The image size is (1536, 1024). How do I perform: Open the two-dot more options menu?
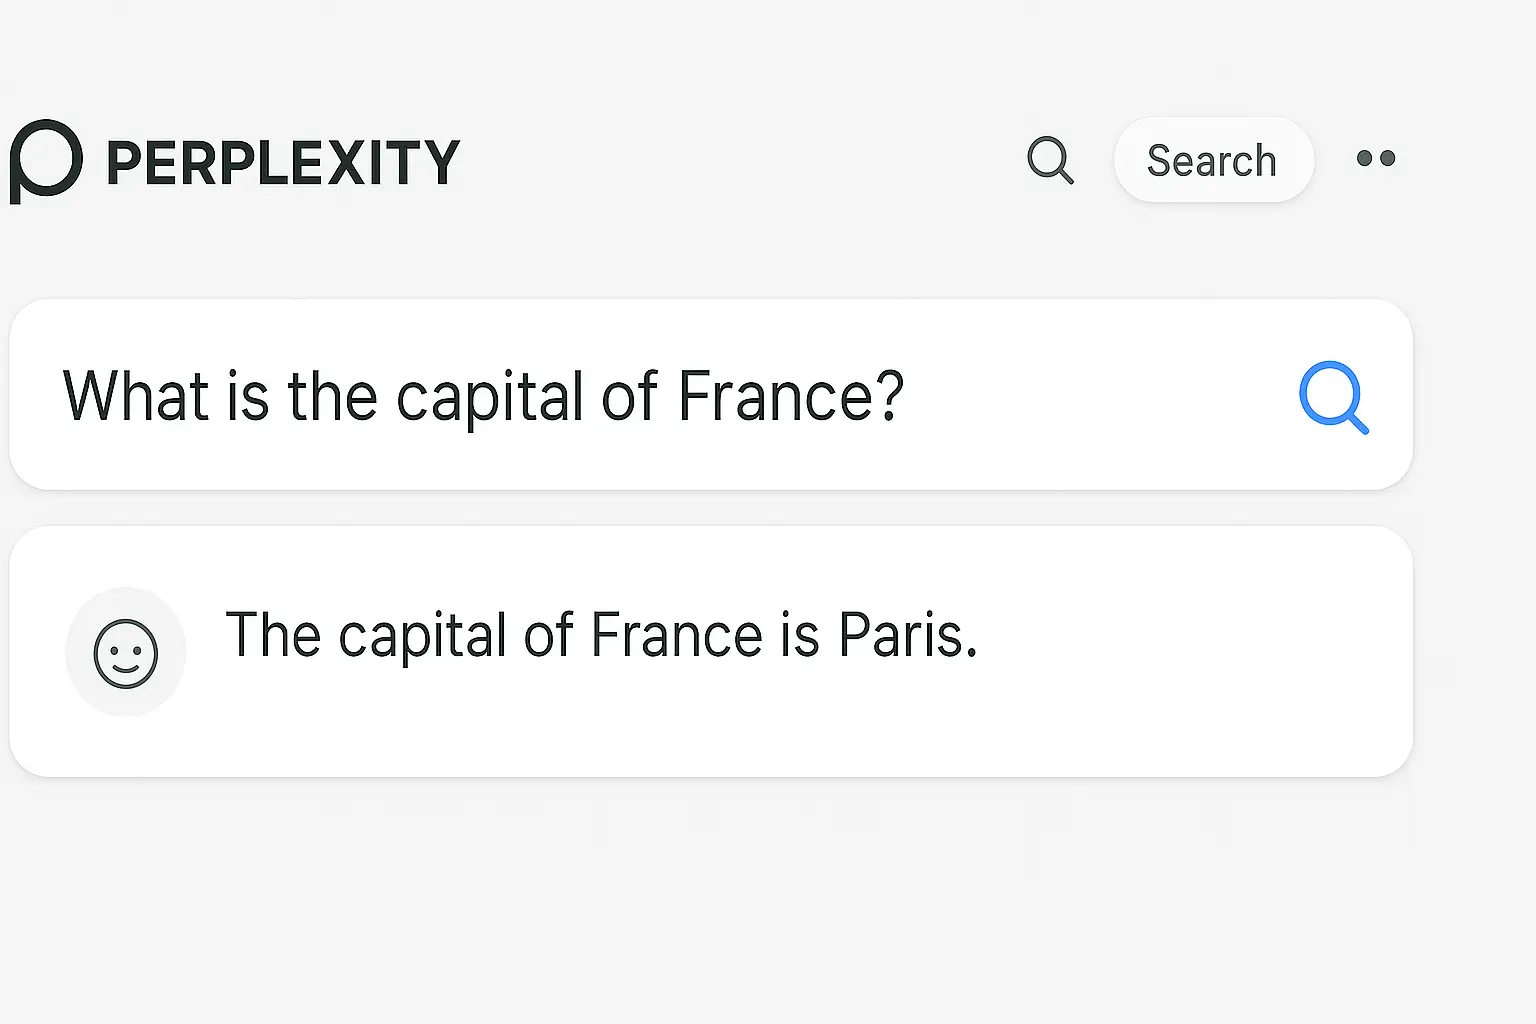1376,158
